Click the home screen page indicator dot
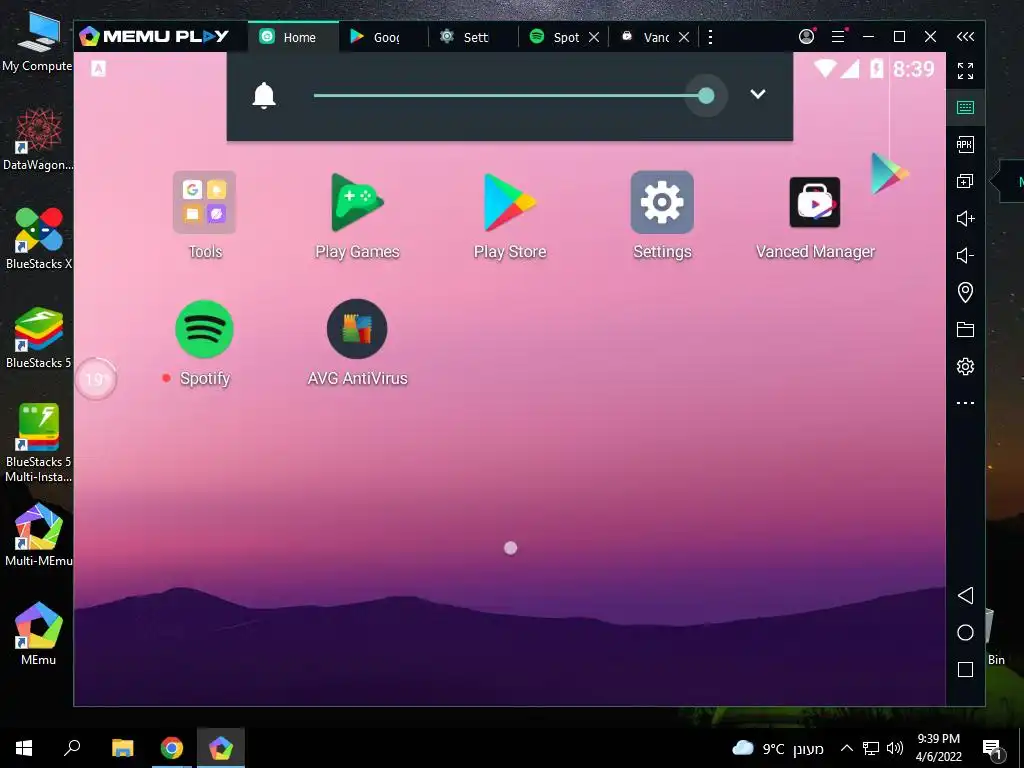 [x=511, y=548]
